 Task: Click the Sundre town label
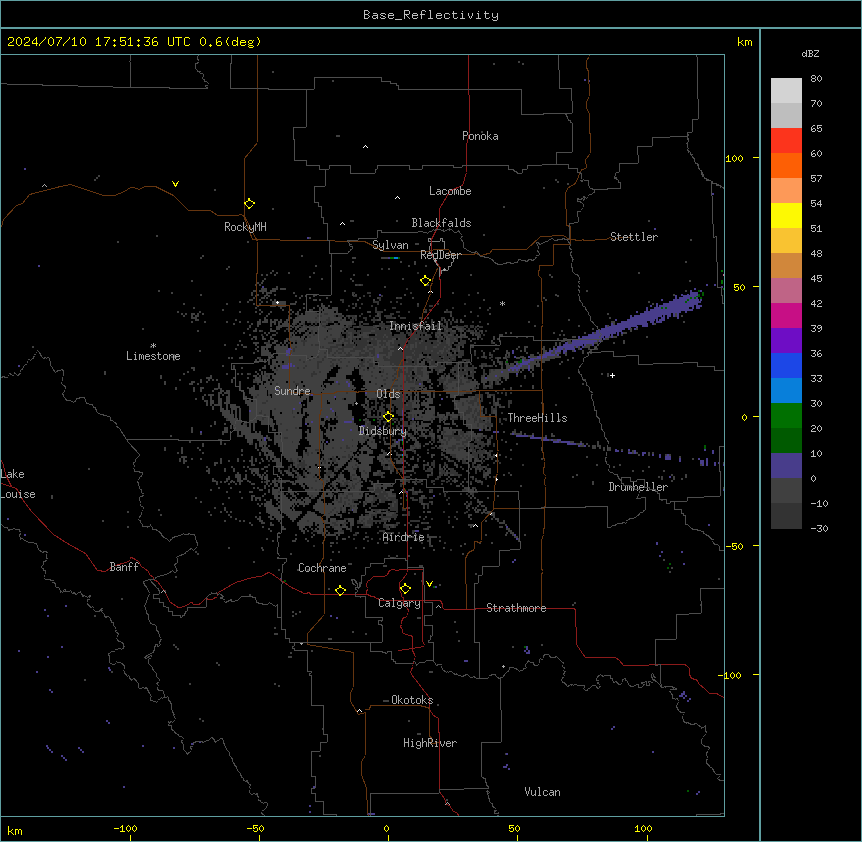coord(292,391)
